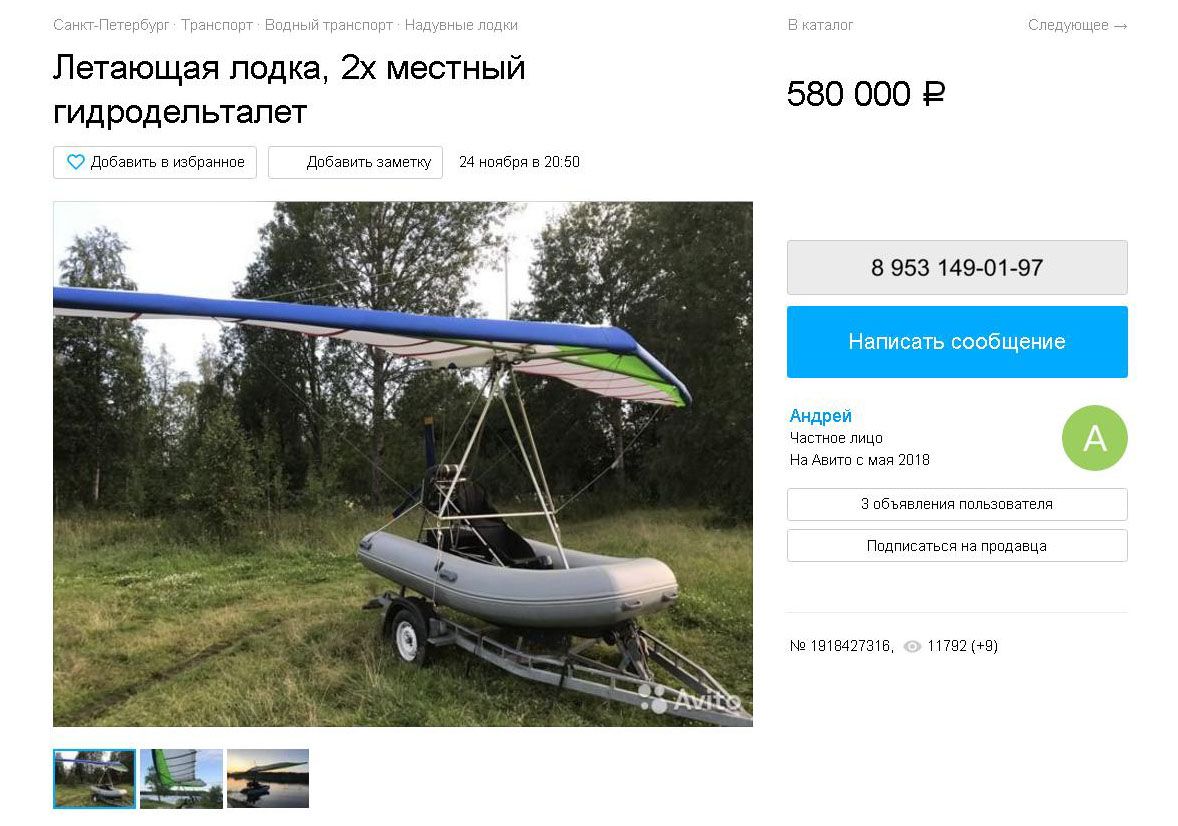
Task: Select the first thumbnail of boat on trailer
Action: tap(95, 779)
